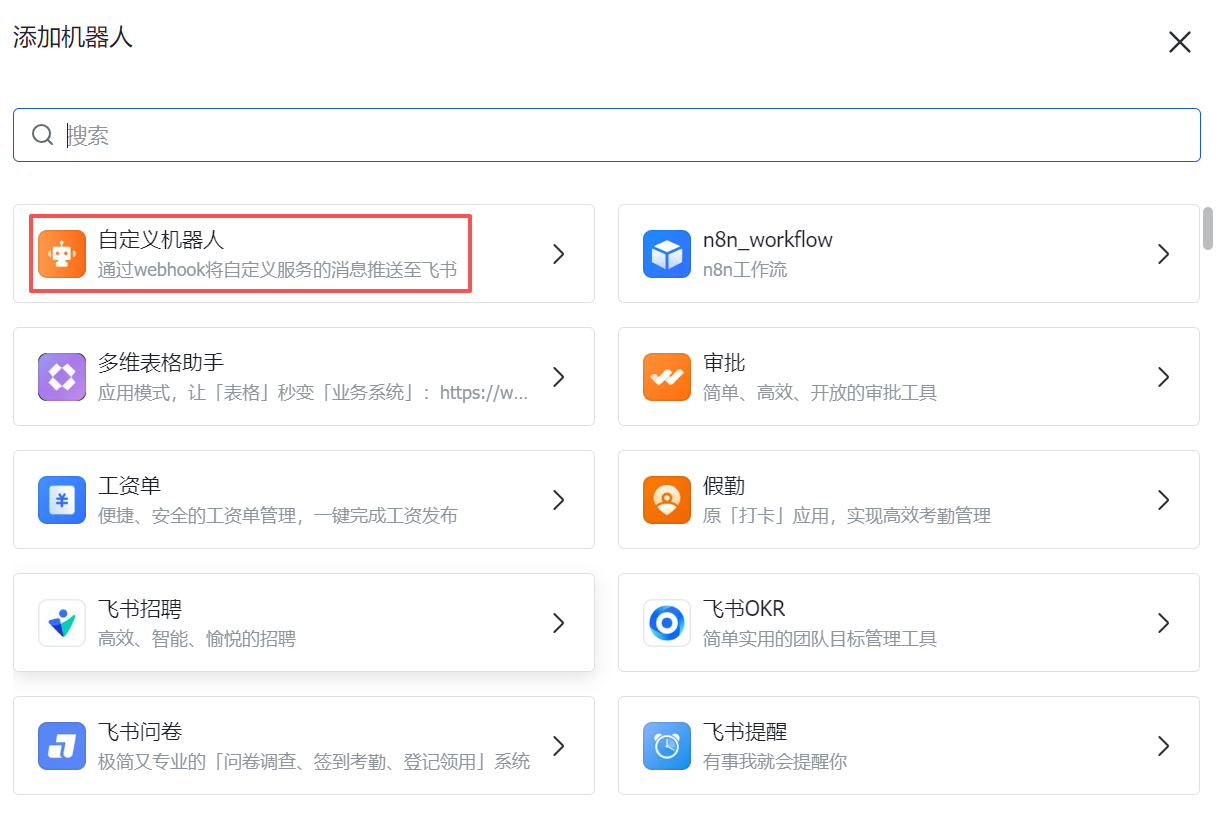Viewport: 1221px width, 825px height.
Task: Click the purple 多维表格助手 icon
Action: tap(62, 377)
